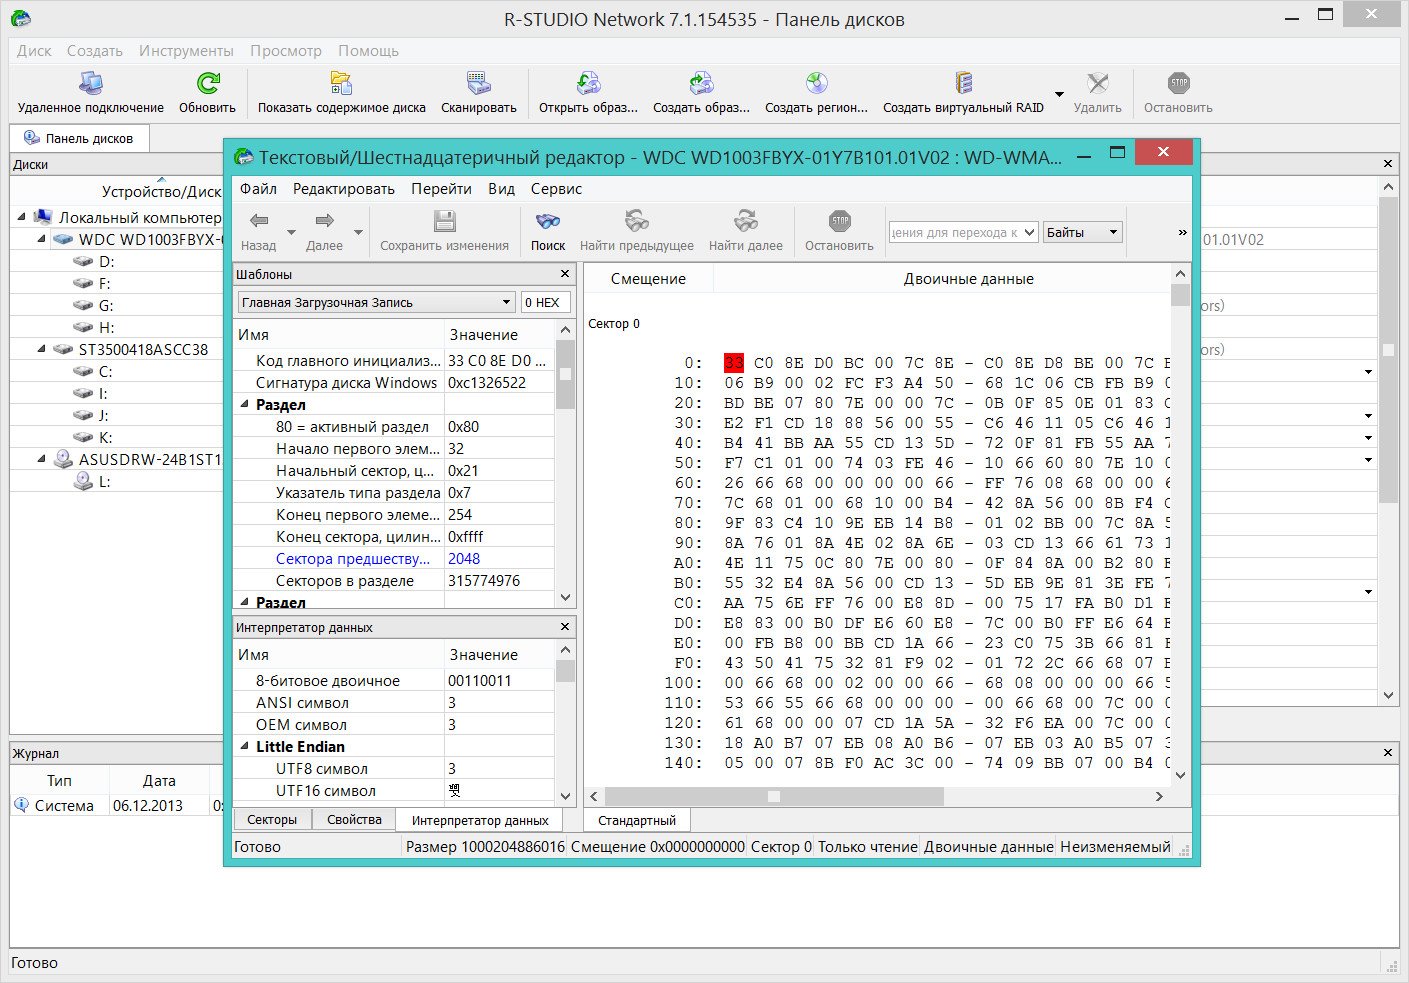Collapse the first Раздел group in templates
1409x983 pixels.
tap(244, 404)
